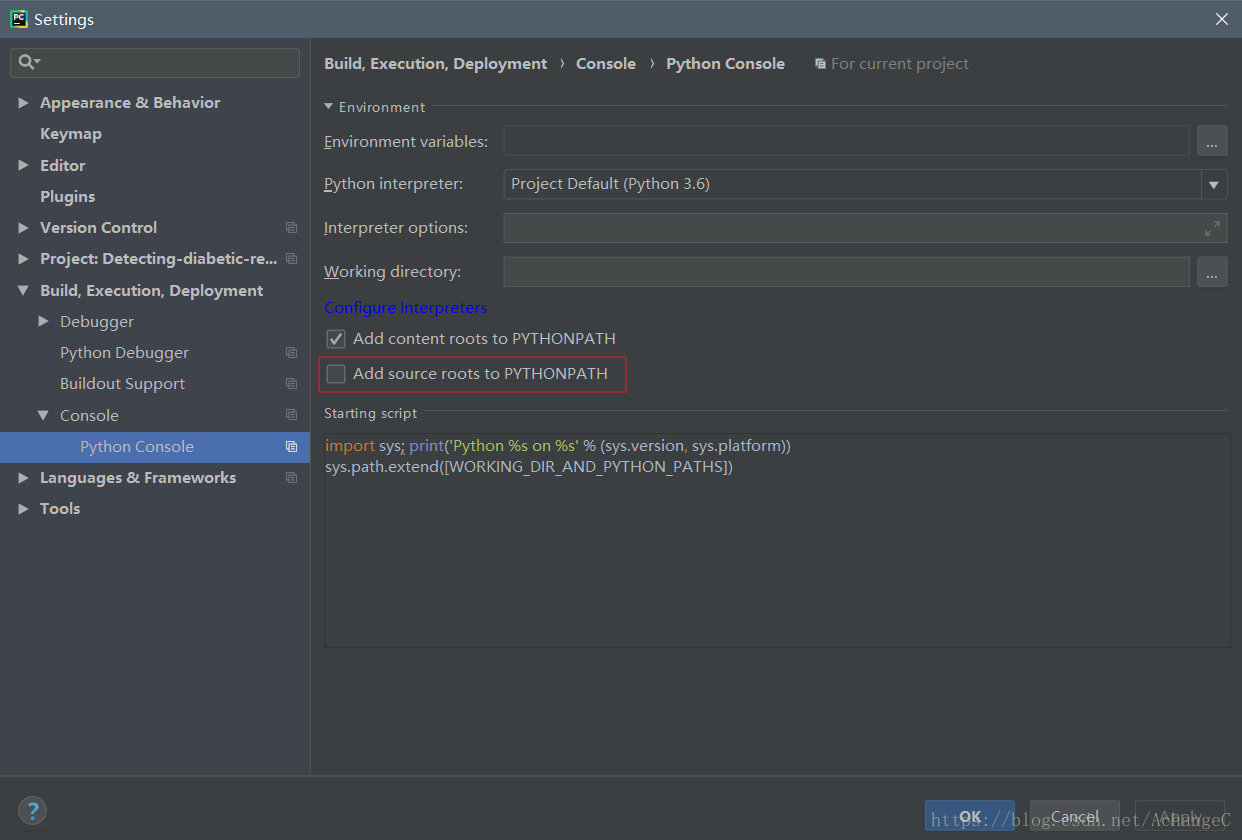Confirm settings with OK button
The width and height of the screenshot is (1242, 840).
pos(970,816)
